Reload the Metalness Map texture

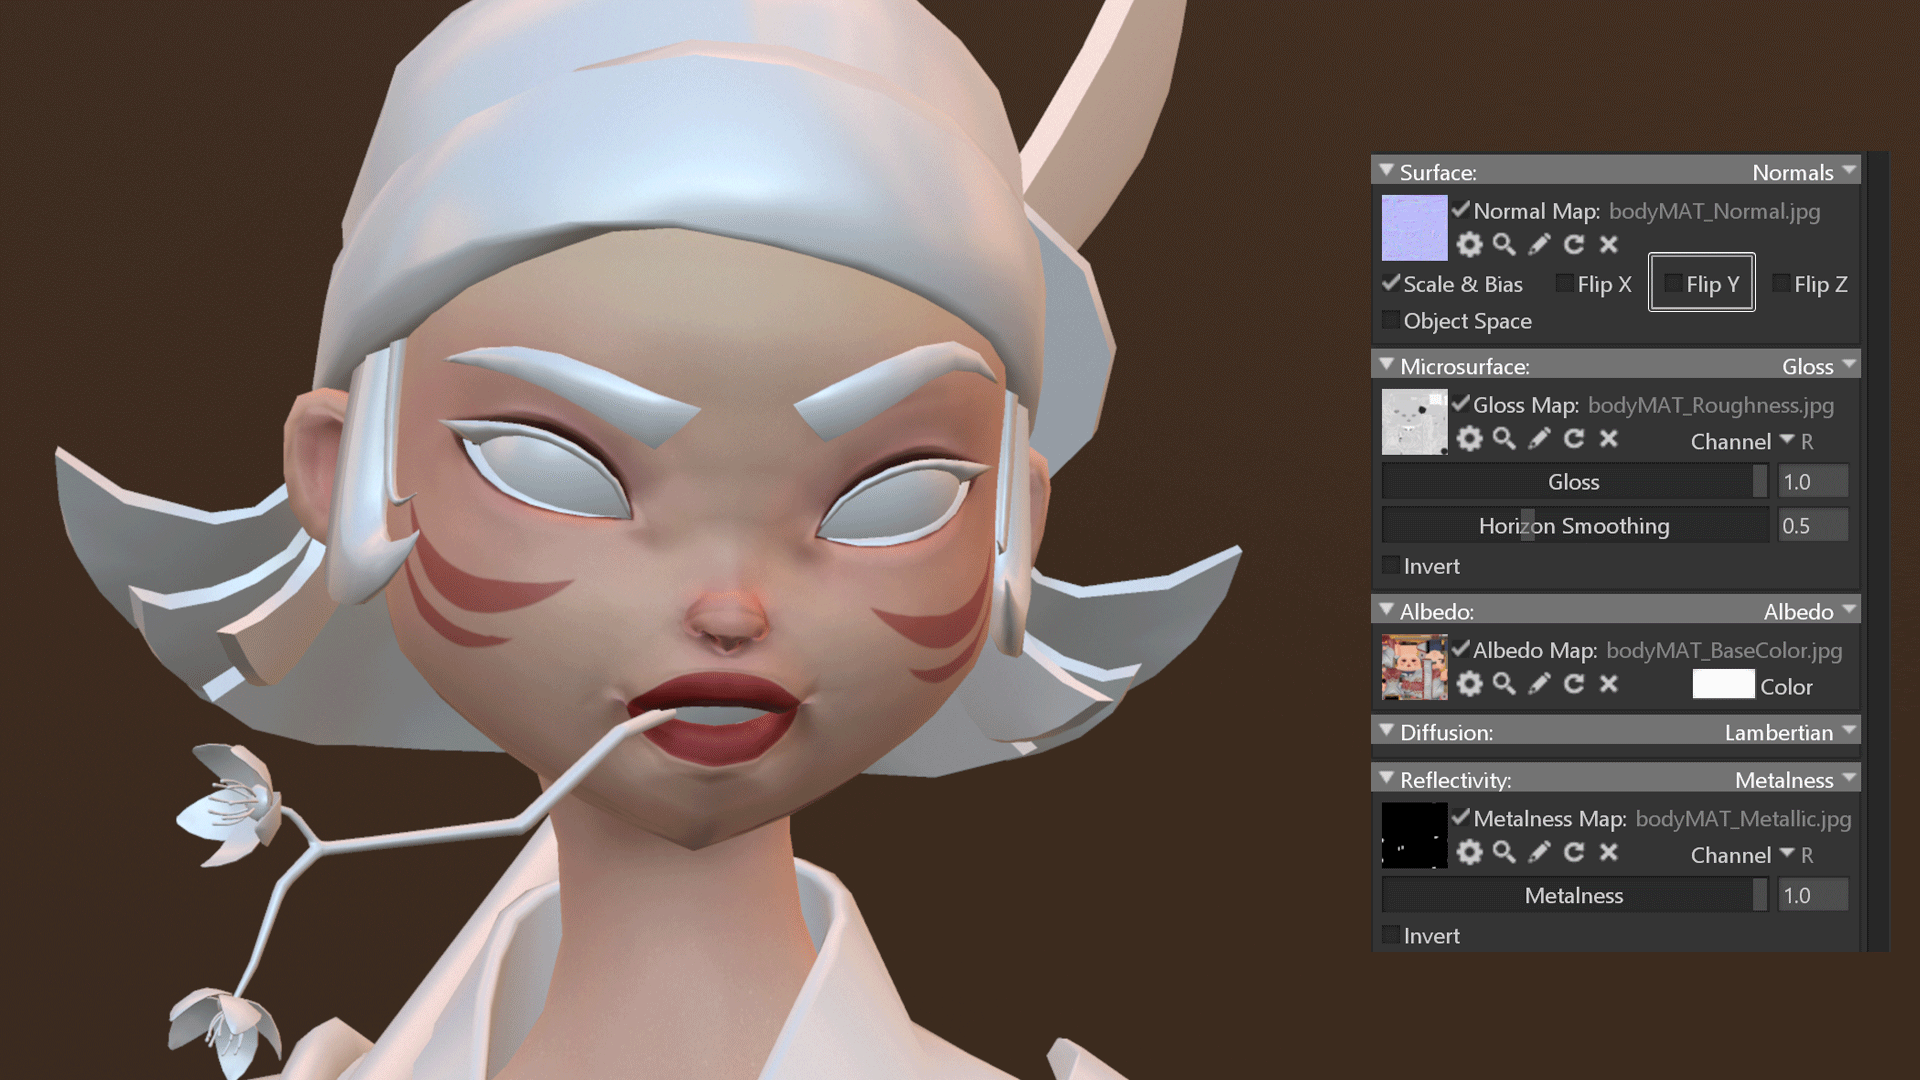[1574, 852]
